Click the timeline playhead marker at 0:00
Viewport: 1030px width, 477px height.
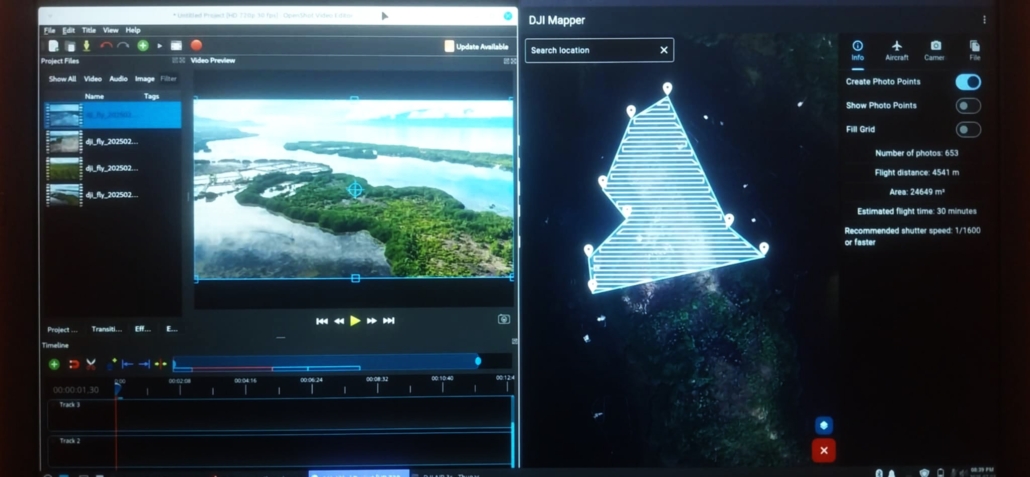[x=118, y=389]
